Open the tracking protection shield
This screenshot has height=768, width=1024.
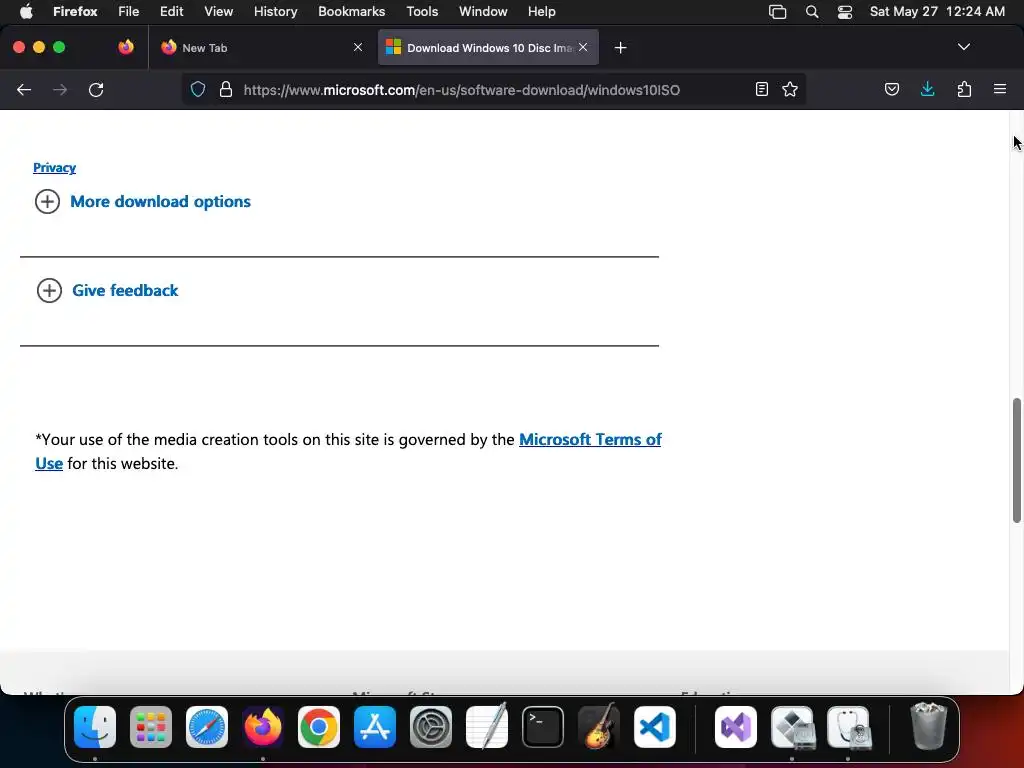(x=198, y=89)
